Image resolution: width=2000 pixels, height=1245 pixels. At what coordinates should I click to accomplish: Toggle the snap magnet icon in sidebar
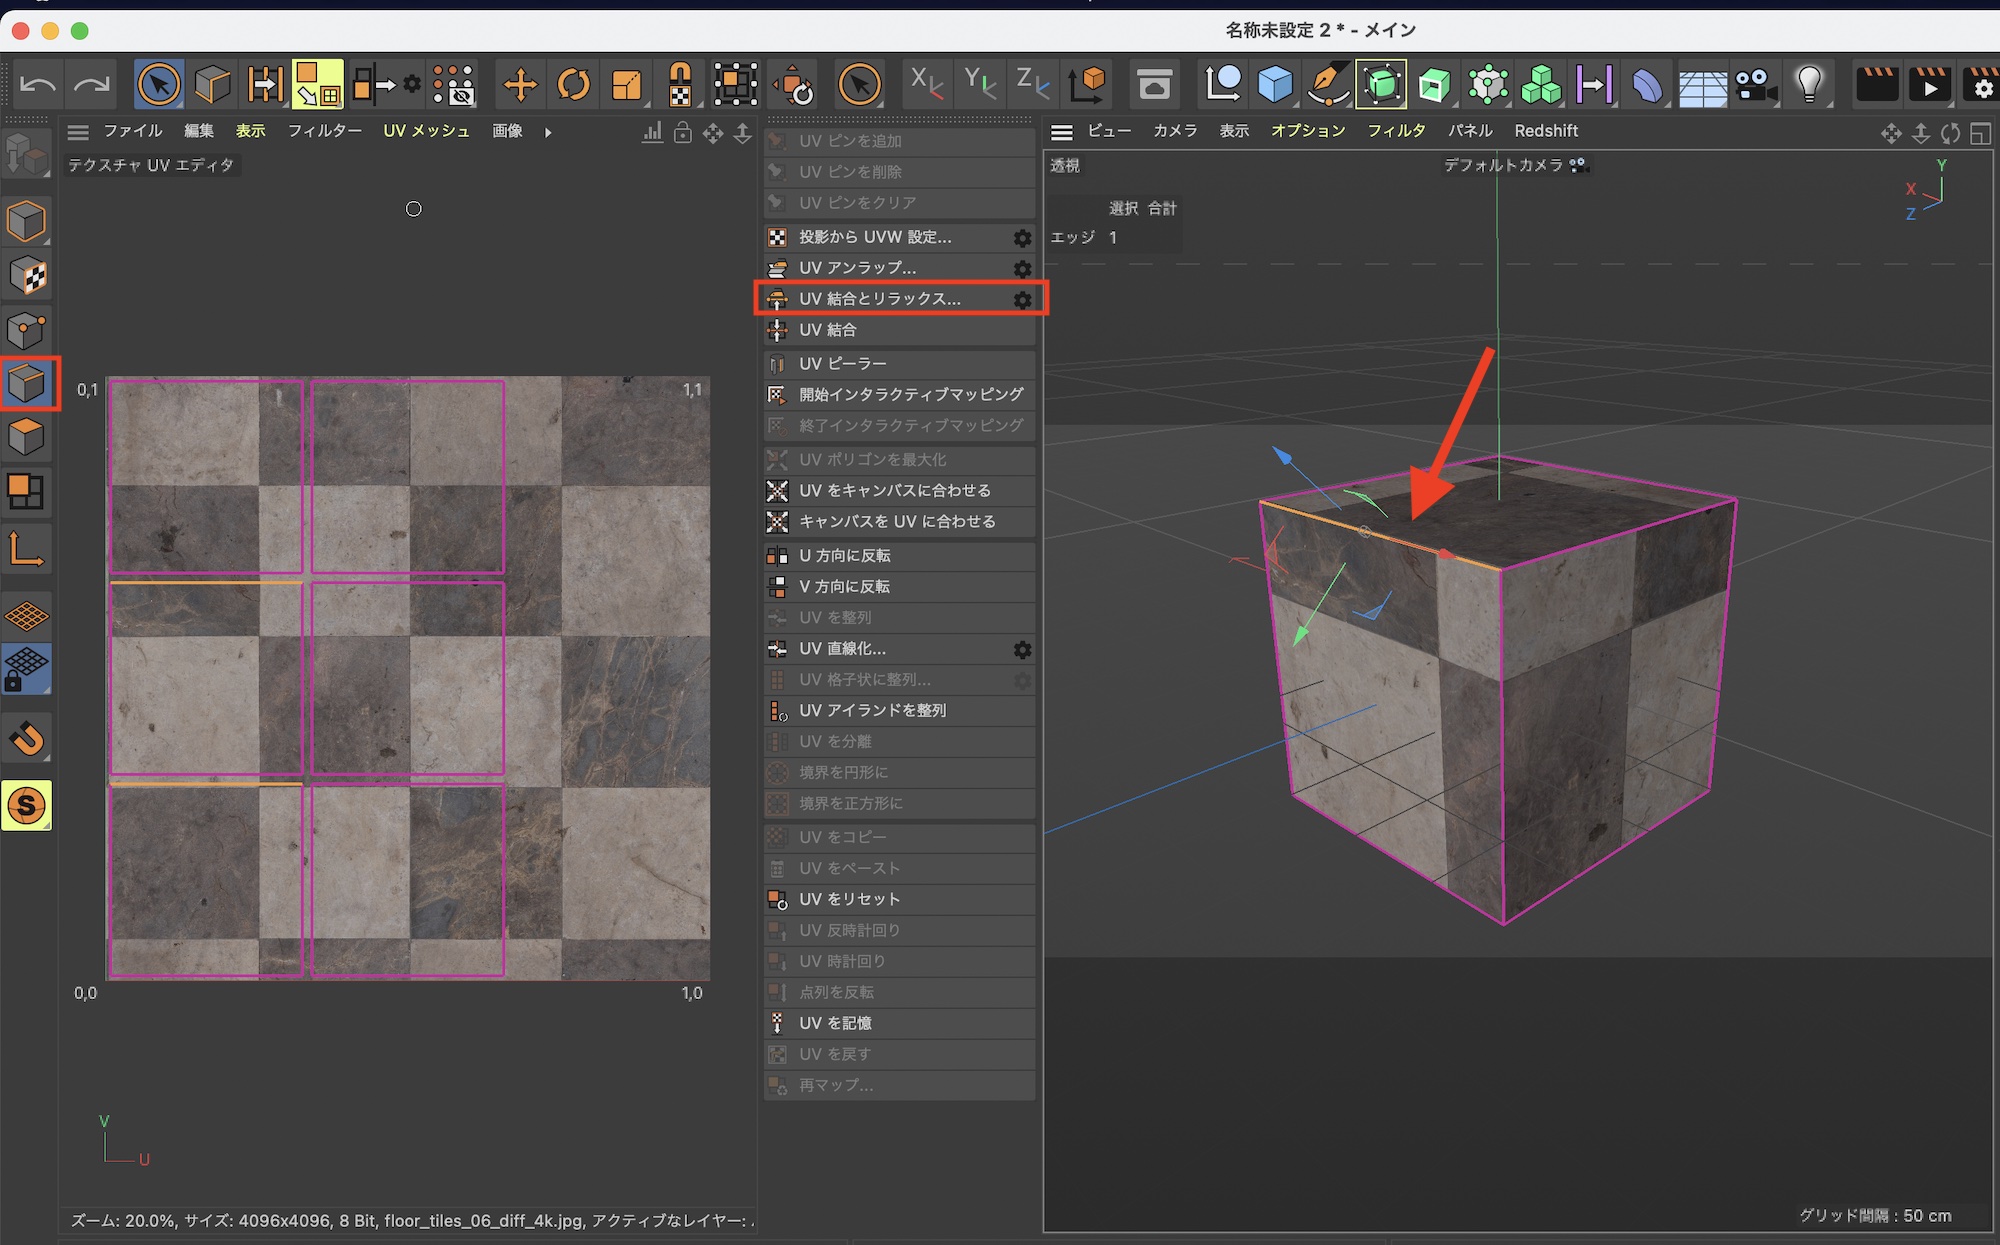[27, 739]
